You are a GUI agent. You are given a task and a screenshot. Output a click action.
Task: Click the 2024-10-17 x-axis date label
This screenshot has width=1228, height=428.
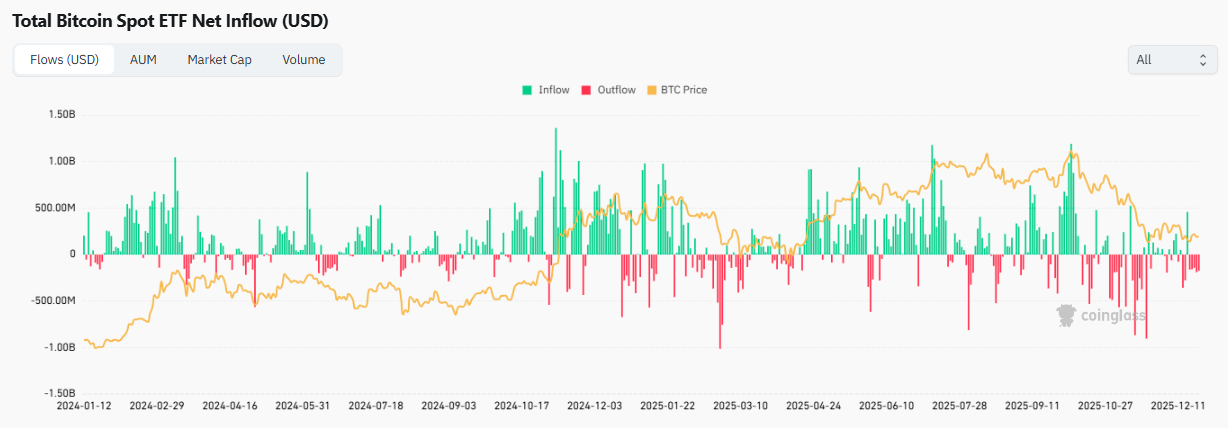(x=522, y=406)
